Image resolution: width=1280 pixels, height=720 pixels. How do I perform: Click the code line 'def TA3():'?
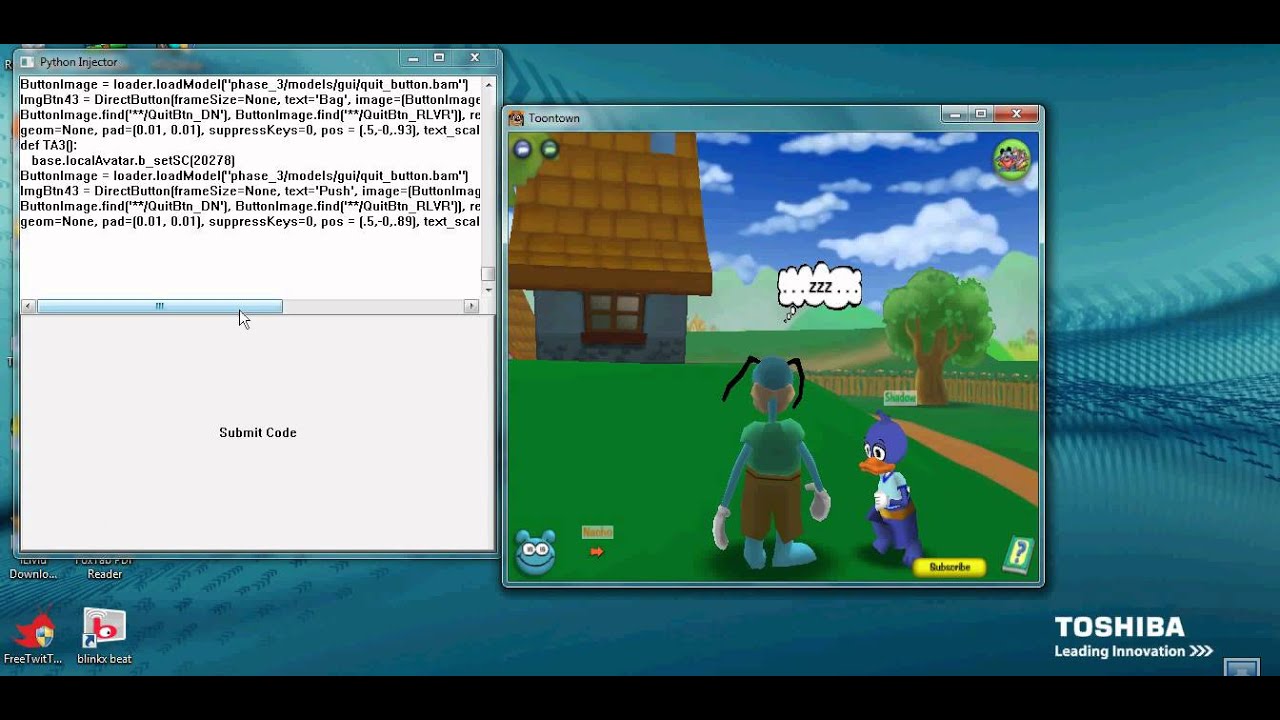click(48, 145)
